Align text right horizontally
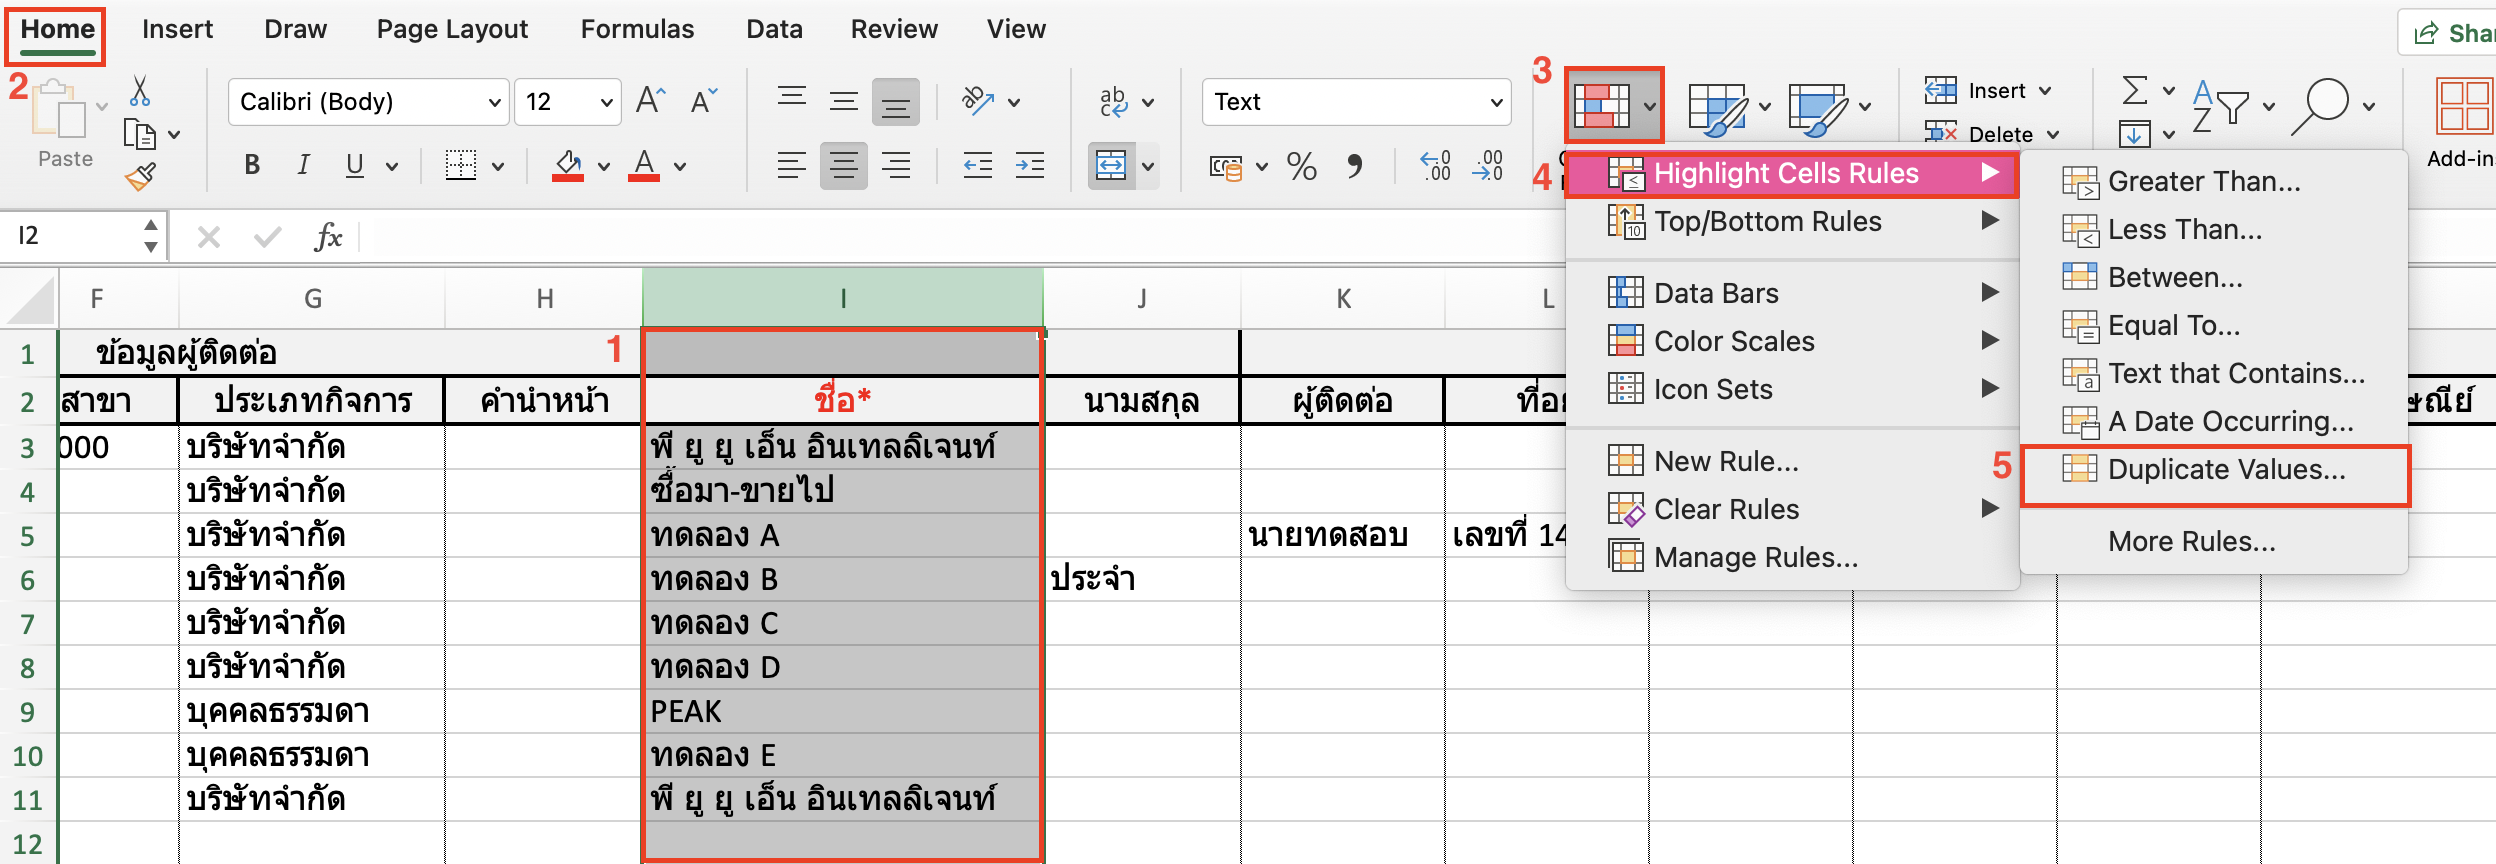Image resolution: width=2496 pixels, height=864 pixels. tap(896, 165)
